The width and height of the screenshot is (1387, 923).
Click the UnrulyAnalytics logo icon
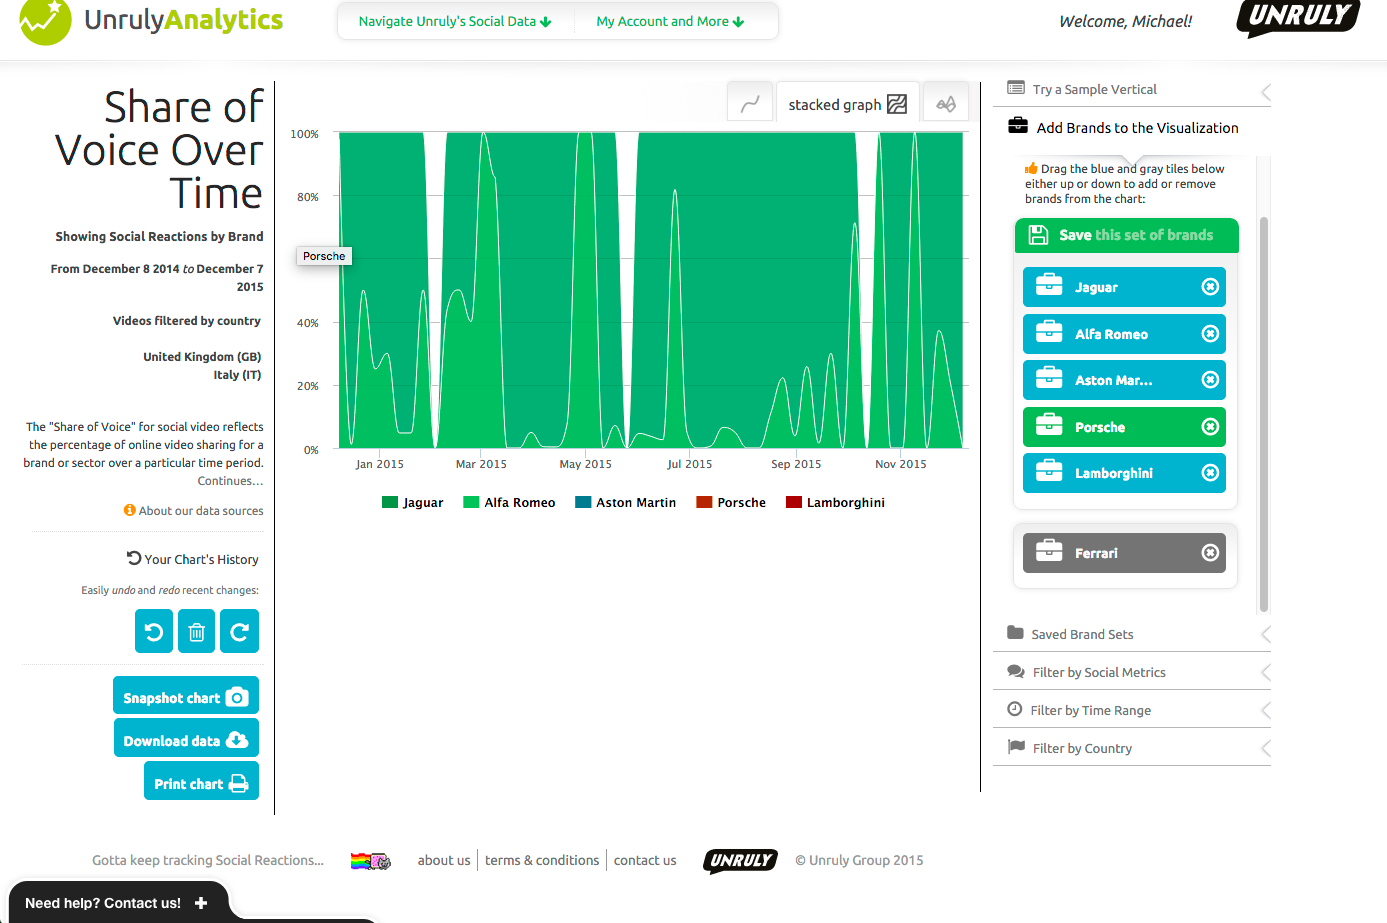tap(45, 19)
